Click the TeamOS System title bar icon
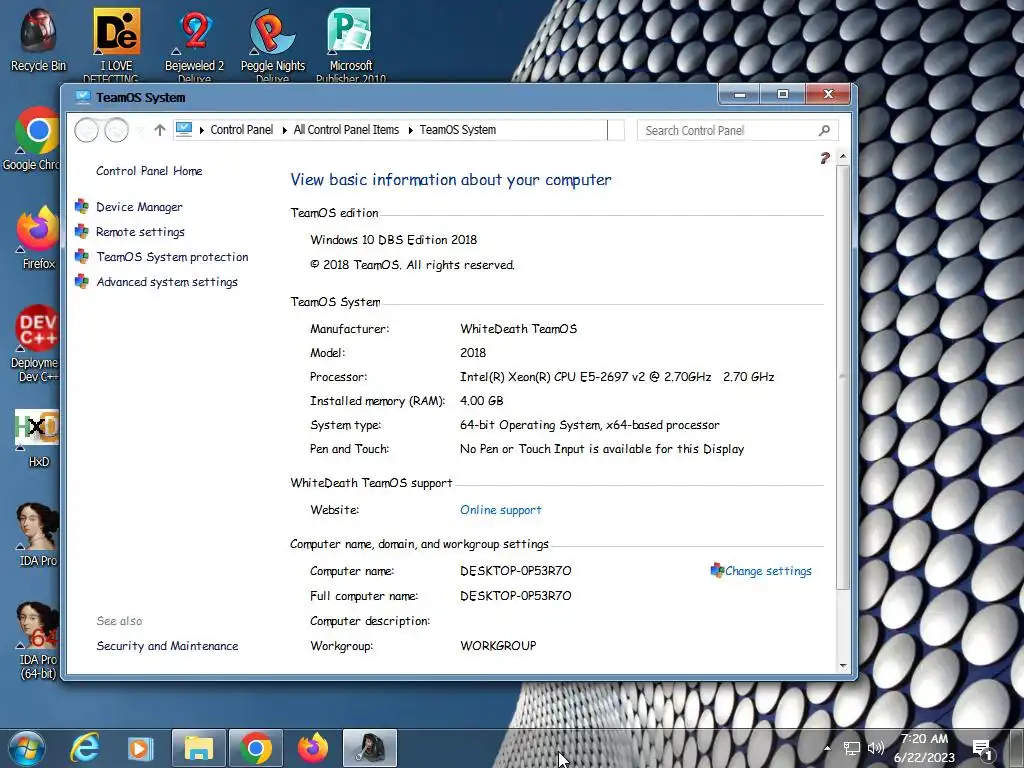This screenshot has width=1024, height=768. [82, 97]
